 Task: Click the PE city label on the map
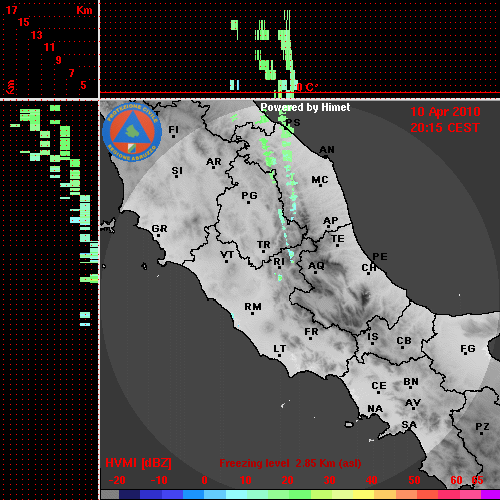tap(380, 257)
